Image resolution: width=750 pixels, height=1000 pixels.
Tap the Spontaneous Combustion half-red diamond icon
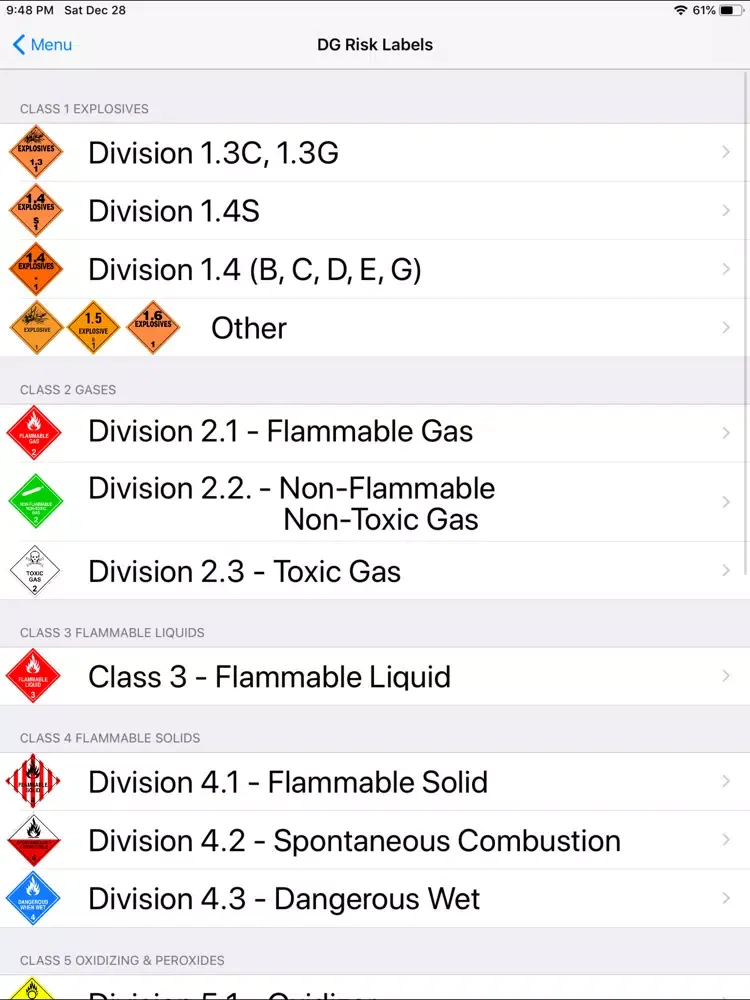[x=33, y=840]
